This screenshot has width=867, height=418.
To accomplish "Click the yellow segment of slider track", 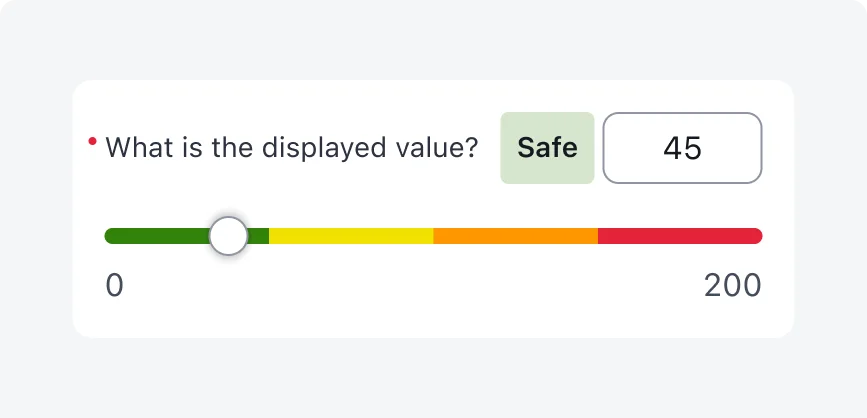I will [x=351, y=236].
